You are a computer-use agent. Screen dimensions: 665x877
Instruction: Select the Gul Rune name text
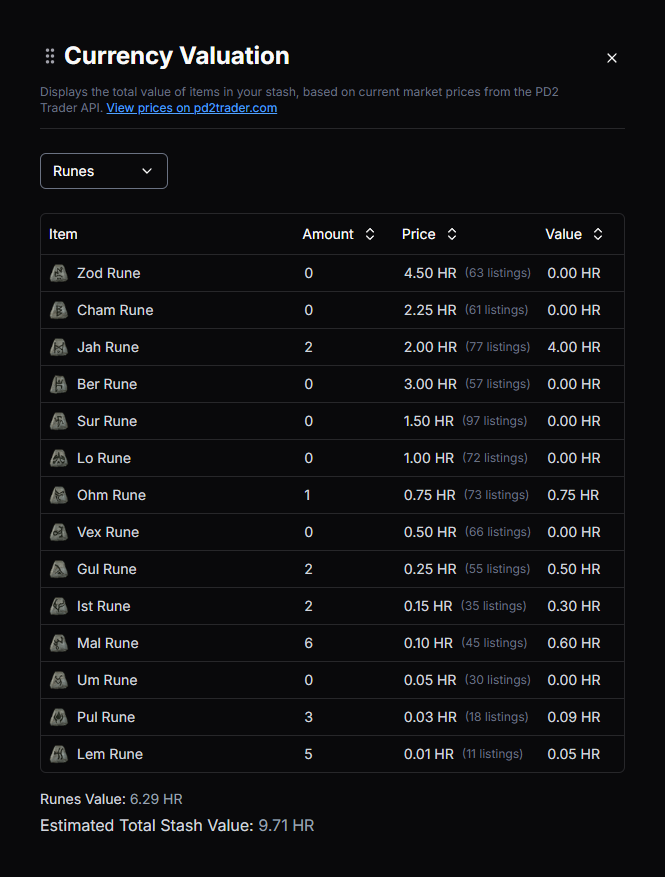pyautogui.click(x=107, y=569)
